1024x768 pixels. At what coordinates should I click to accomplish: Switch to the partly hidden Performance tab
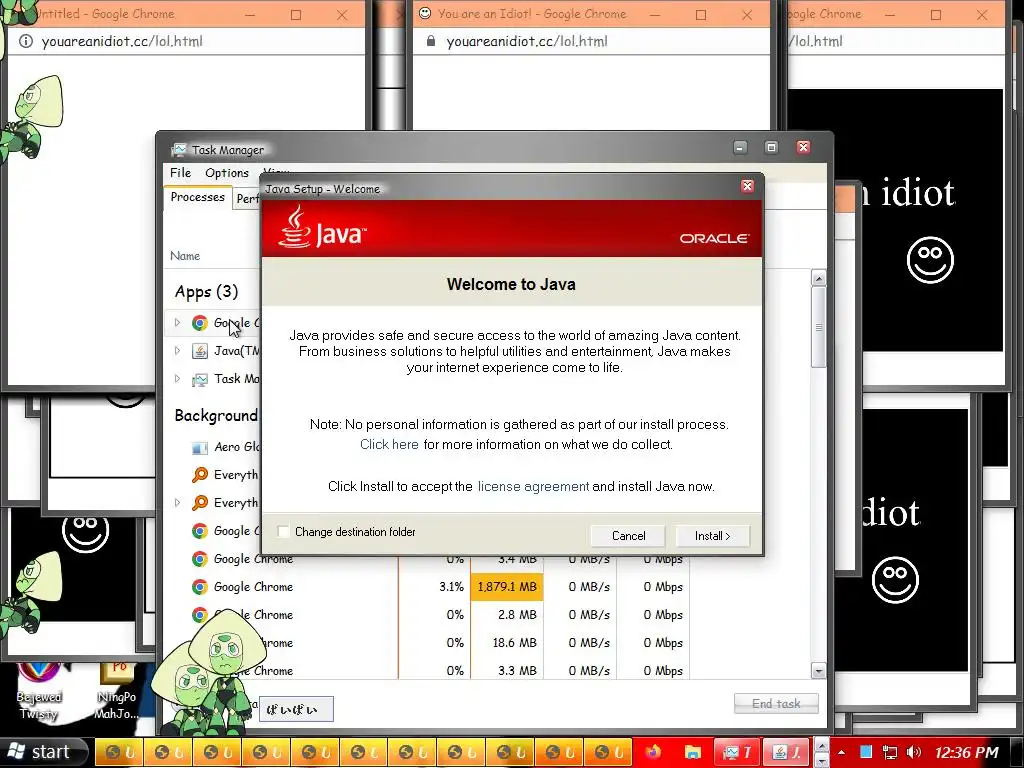(x=247, y=199)
